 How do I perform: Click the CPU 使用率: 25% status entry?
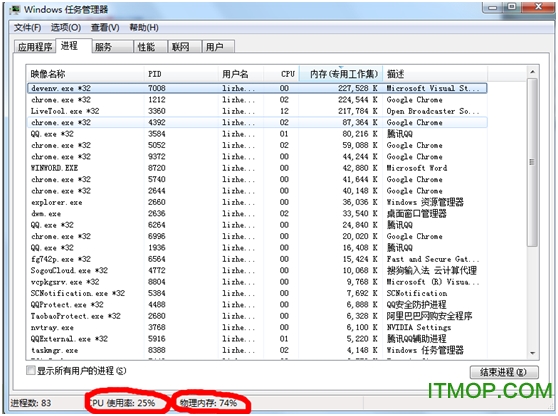click(x=122, y=403)
